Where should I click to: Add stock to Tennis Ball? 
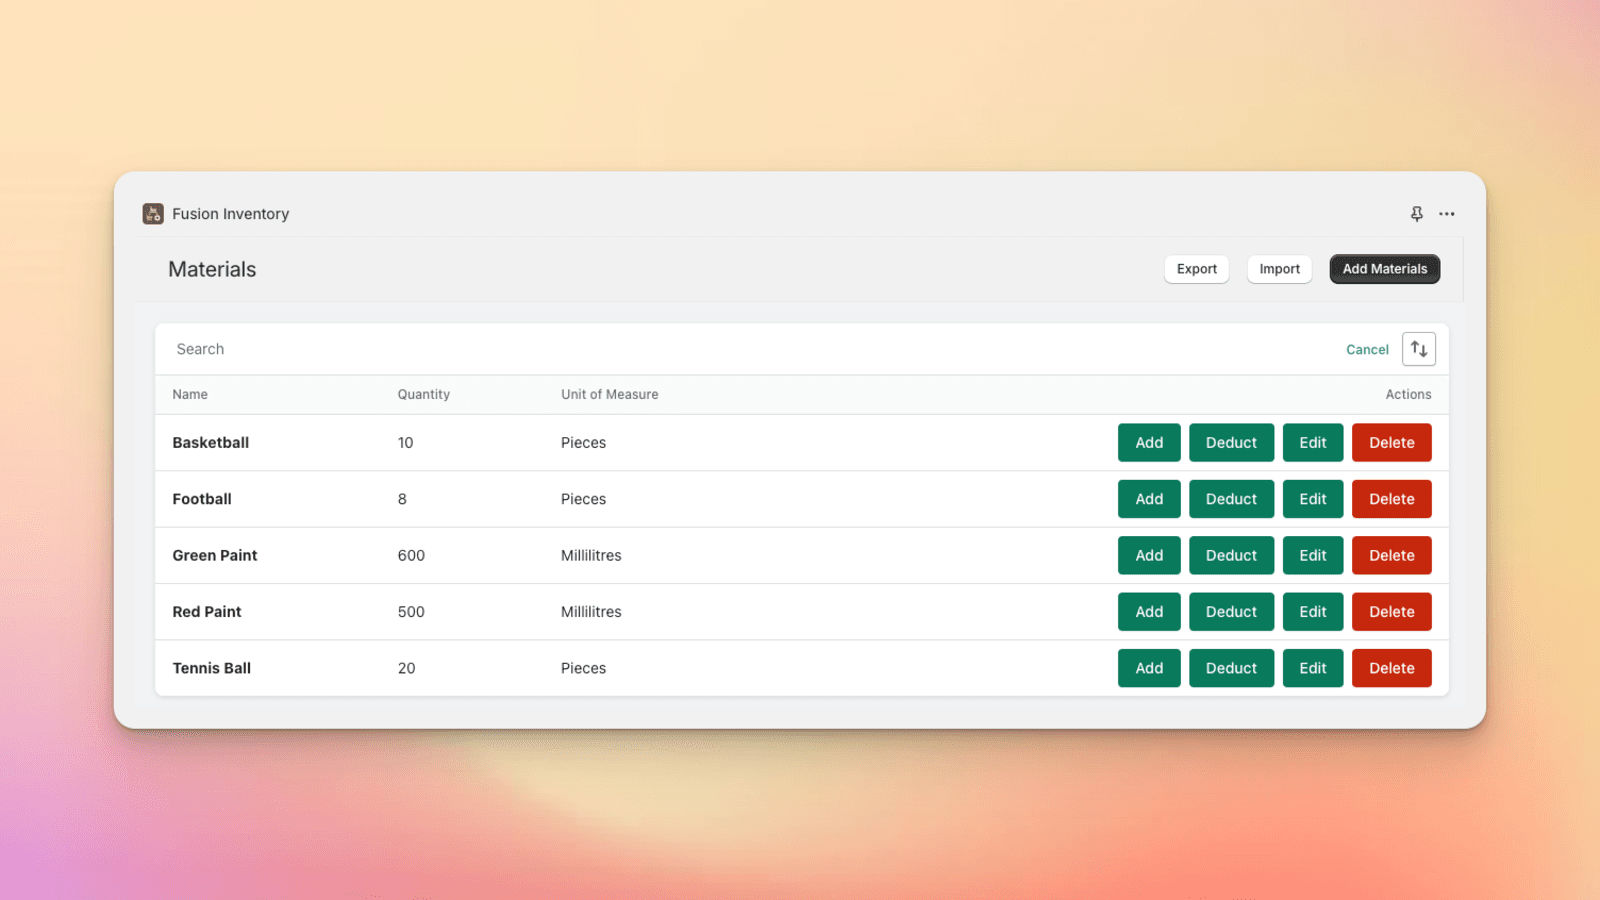[x=1148, y=668]
